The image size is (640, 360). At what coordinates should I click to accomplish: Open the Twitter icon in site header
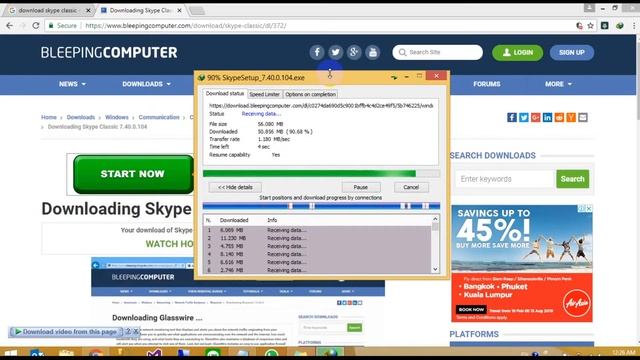tap(336, 52)
